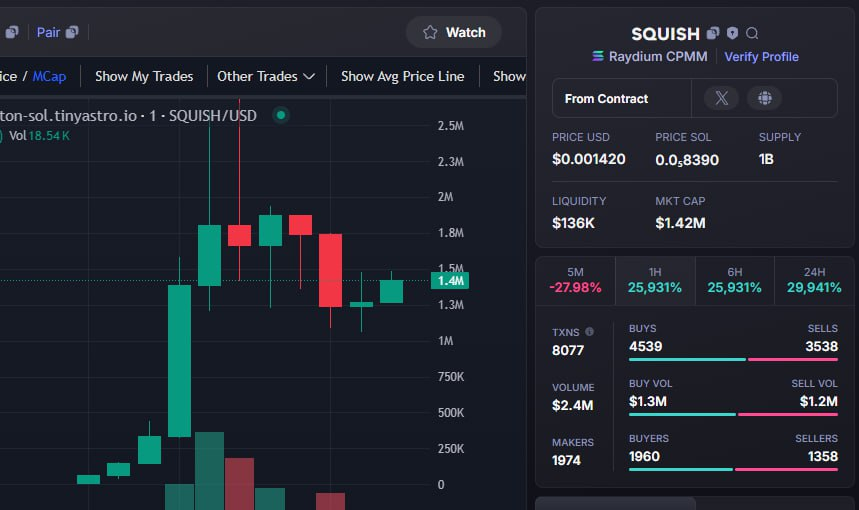The width and height of the screenshot is (859, 510).
Task: Expand the Other Trades dropdown
Action: [x=266, y=76]
